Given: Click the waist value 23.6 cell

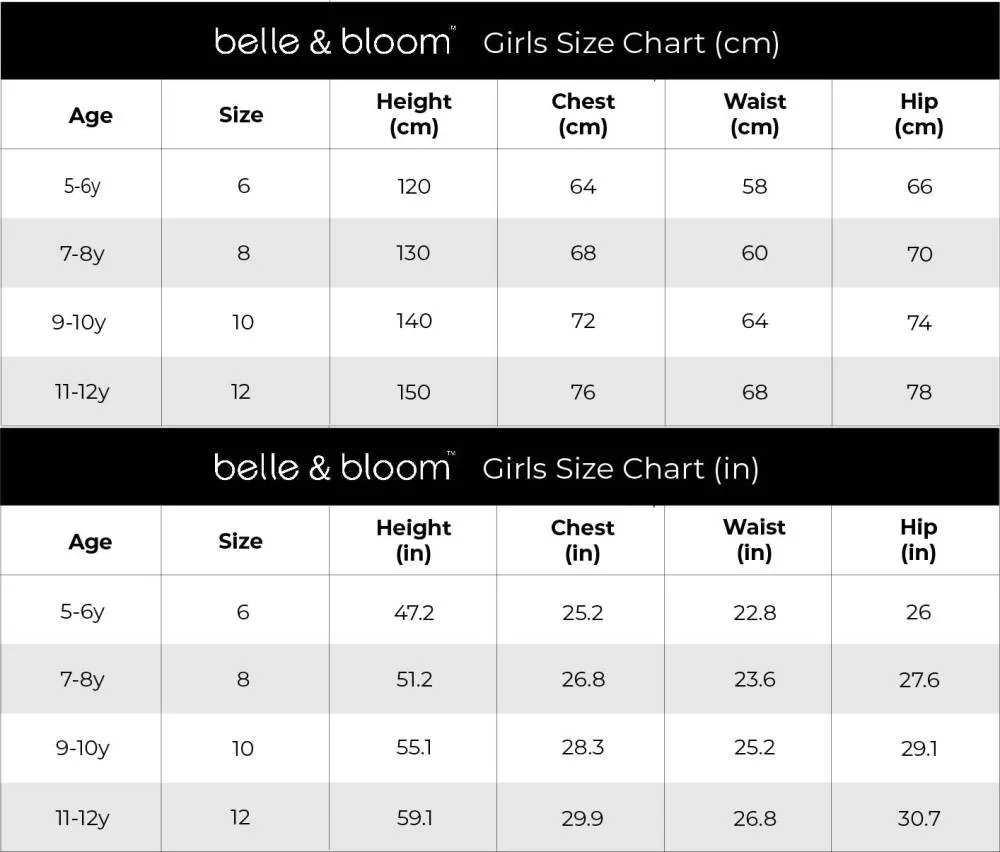Looking at the screenshot, I should click(755, 679).
